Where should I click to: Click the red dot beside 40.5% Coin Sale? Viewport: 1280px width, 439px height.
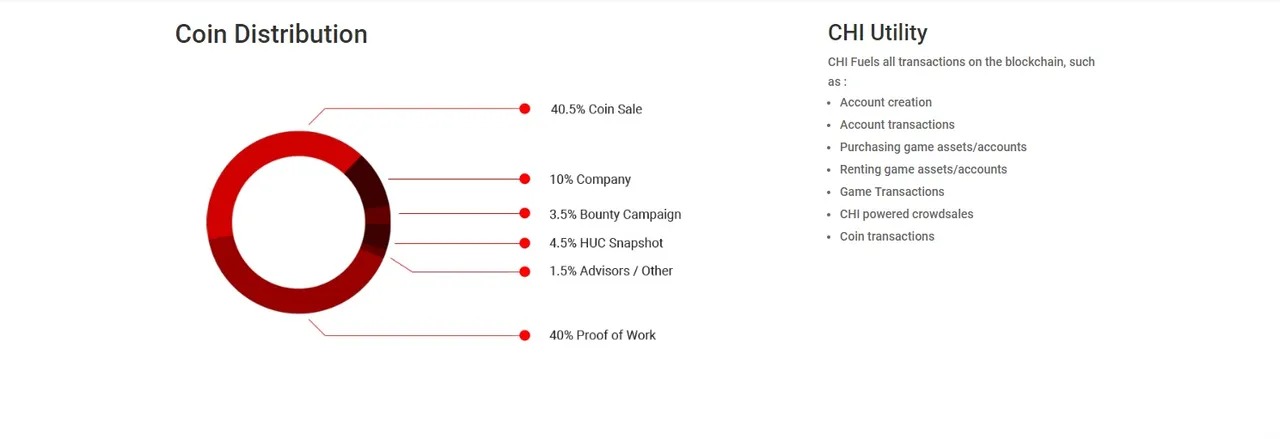click(x=524, y=109)
